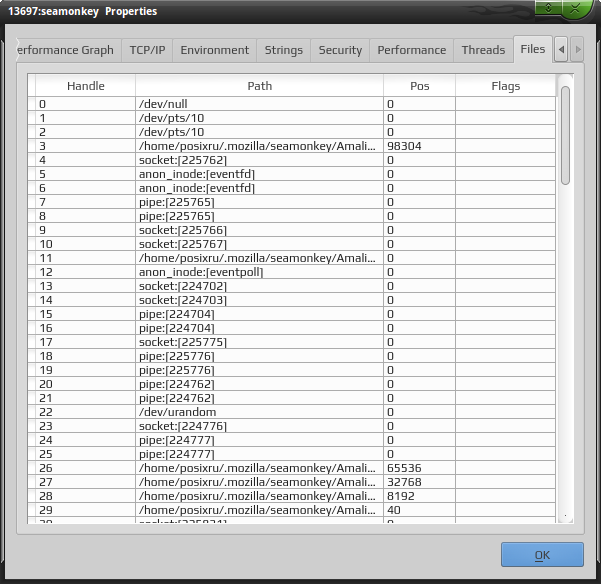This screenshot has width=601, height=584.
Task: Switch to the Threads tab
Action: [483, 50]
